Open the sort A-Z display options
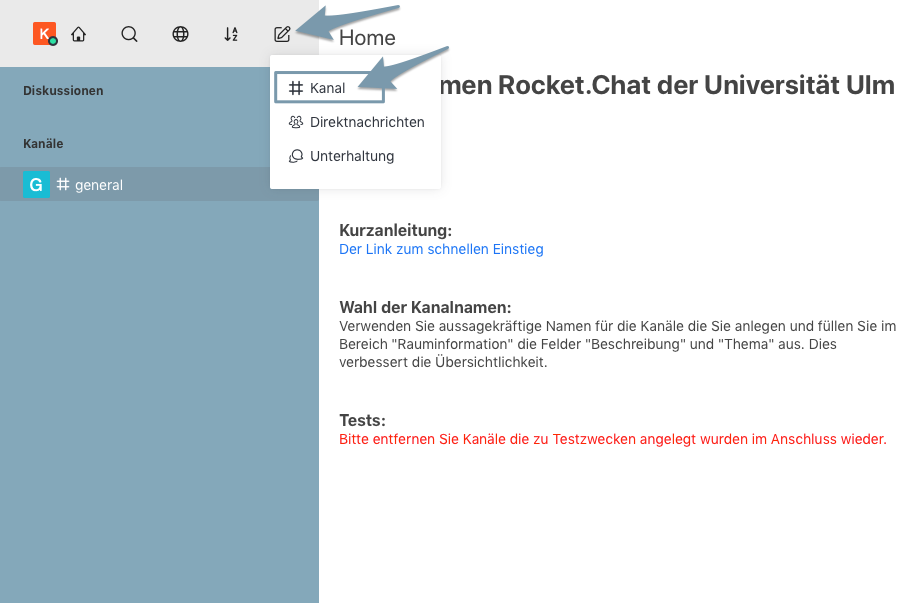The image size is (918, 603). coord(231,35)
